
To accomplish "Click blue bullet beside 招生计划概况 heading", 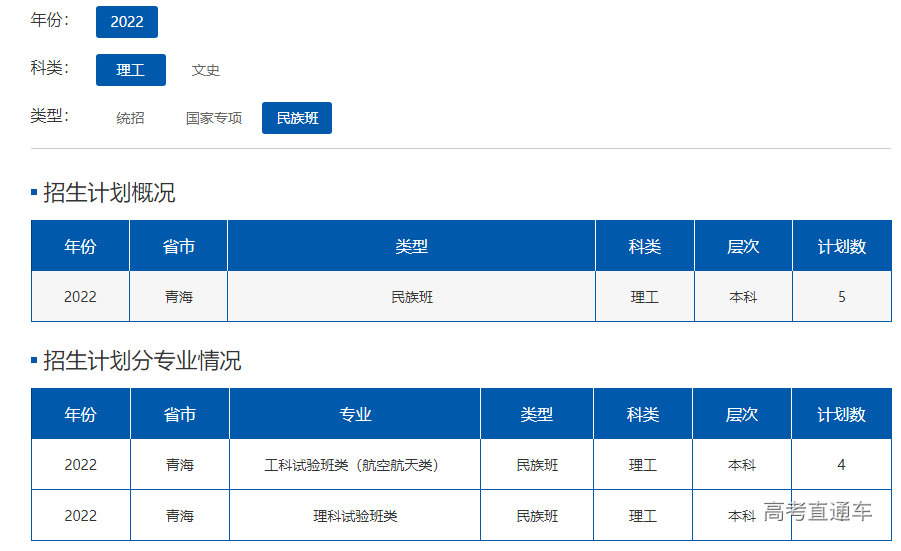I will (34, 193).
